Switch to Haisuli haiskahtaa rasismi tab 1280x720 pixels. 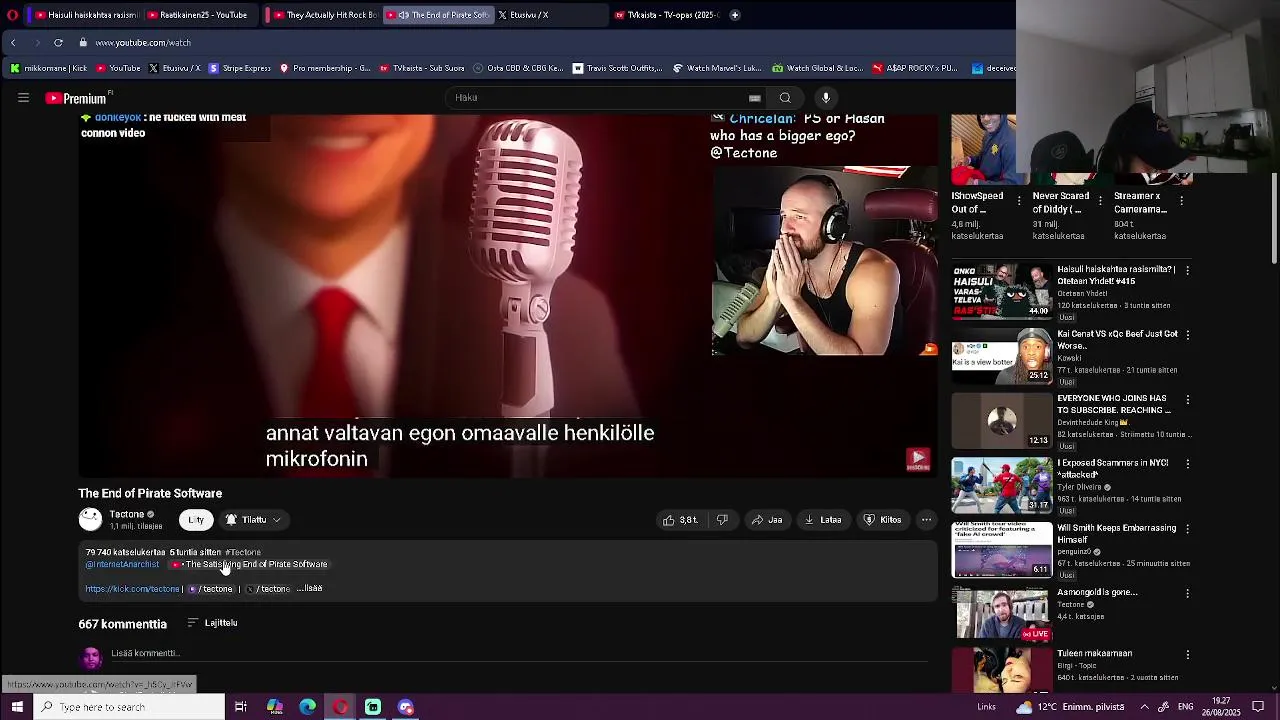pos(86,15)
